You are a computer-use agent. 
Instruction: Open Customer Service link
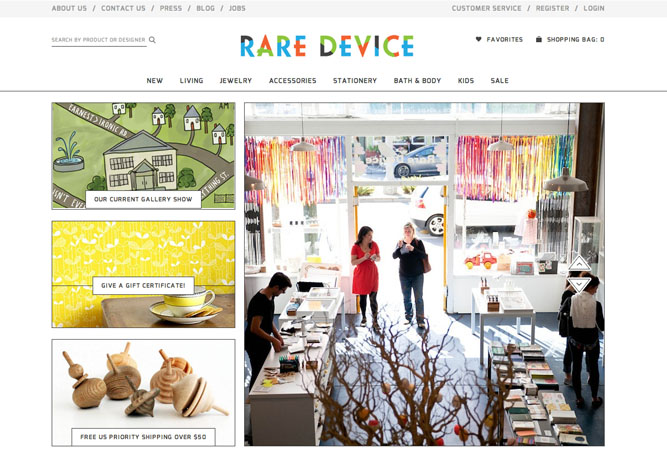click(x=486, y=8)
